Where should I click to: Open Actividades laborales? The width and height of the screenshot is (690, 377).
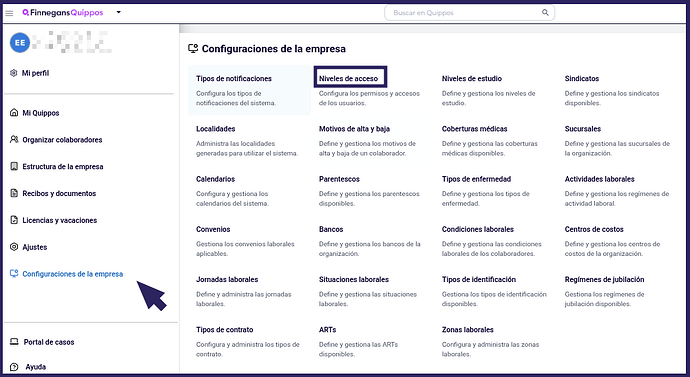click(x=599, y=179)
